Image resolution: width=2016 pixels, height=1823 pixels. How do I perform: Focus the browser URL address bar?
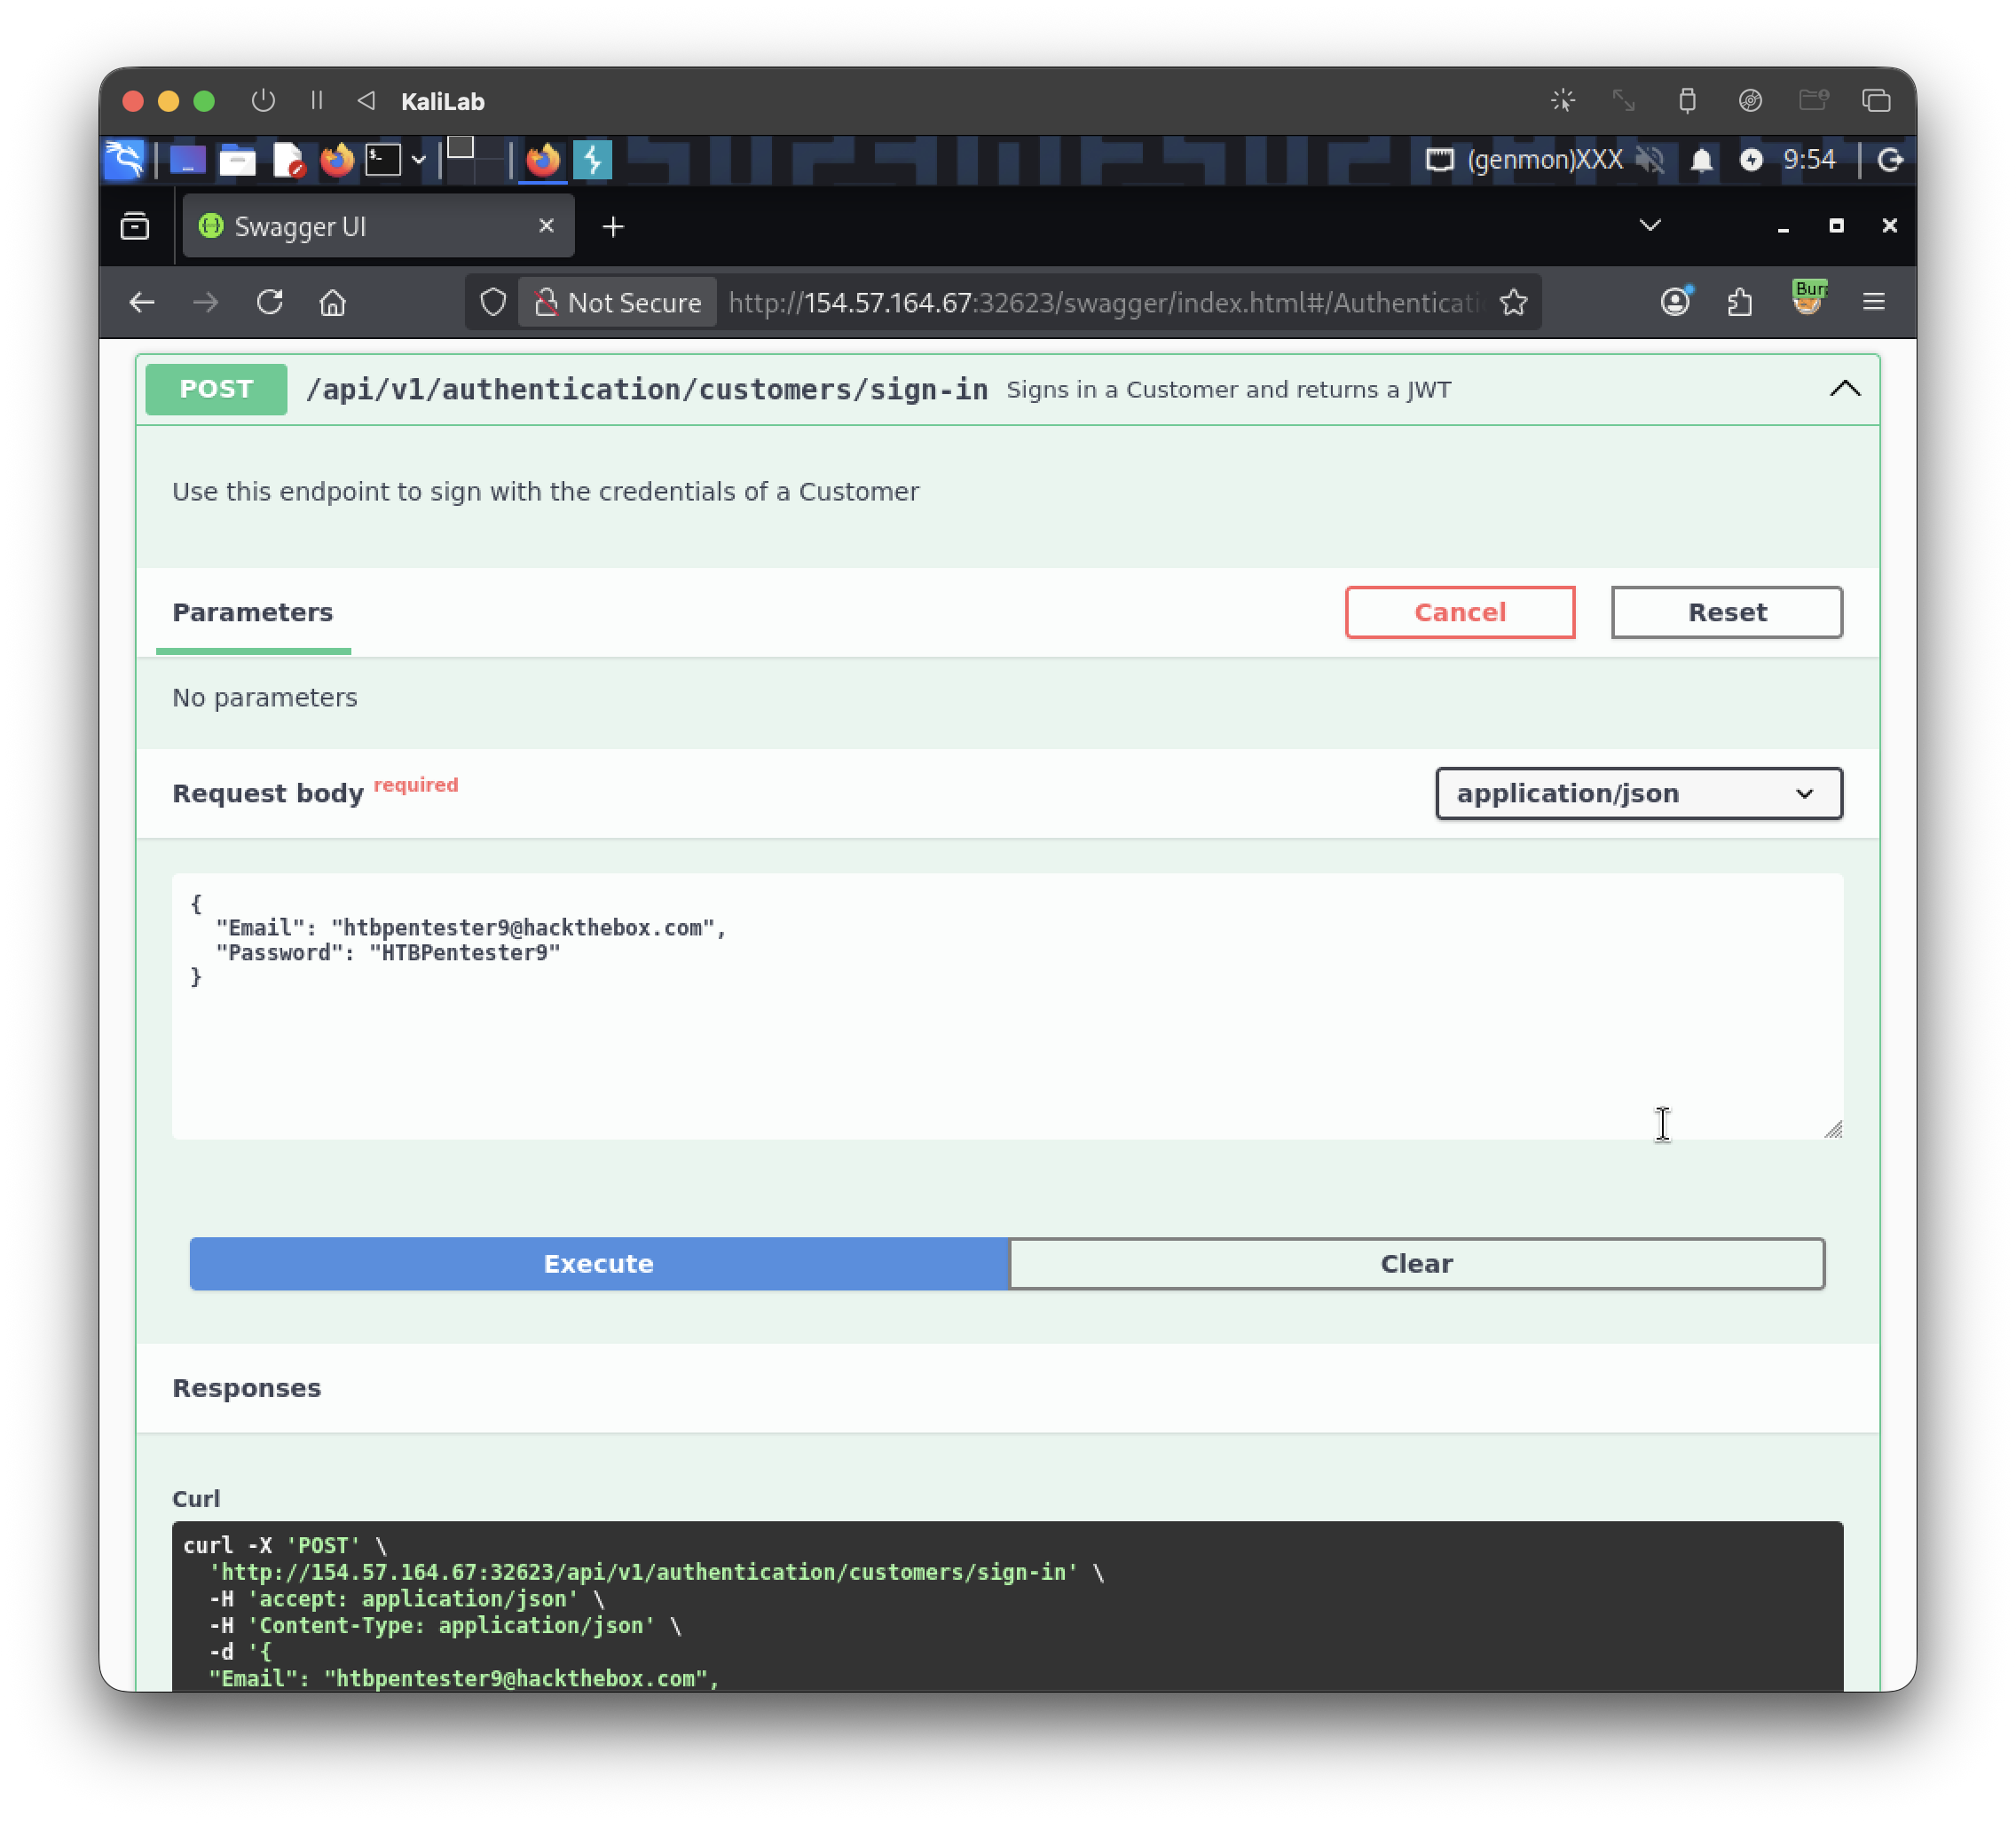[1104, 302]
